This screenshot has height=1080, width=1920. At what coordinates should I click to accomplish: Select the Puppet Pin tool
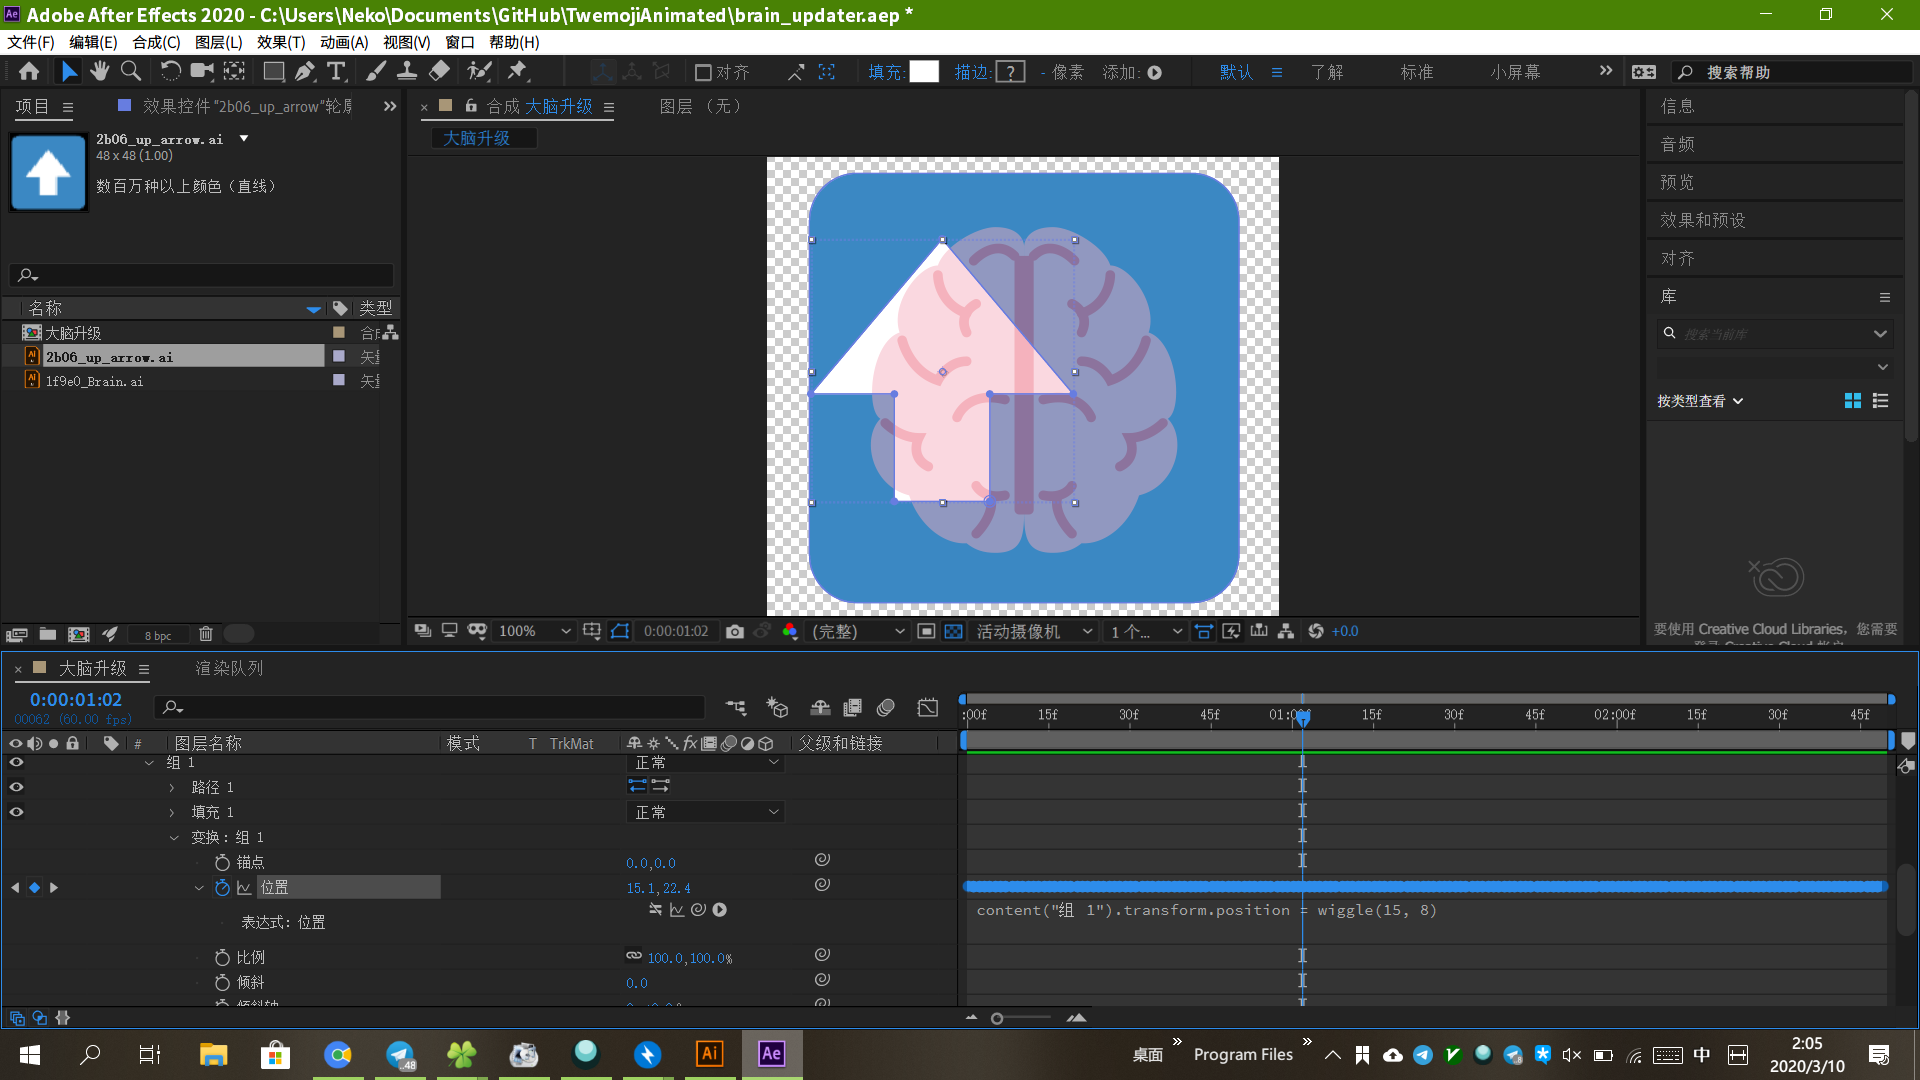tap(517, 71)
